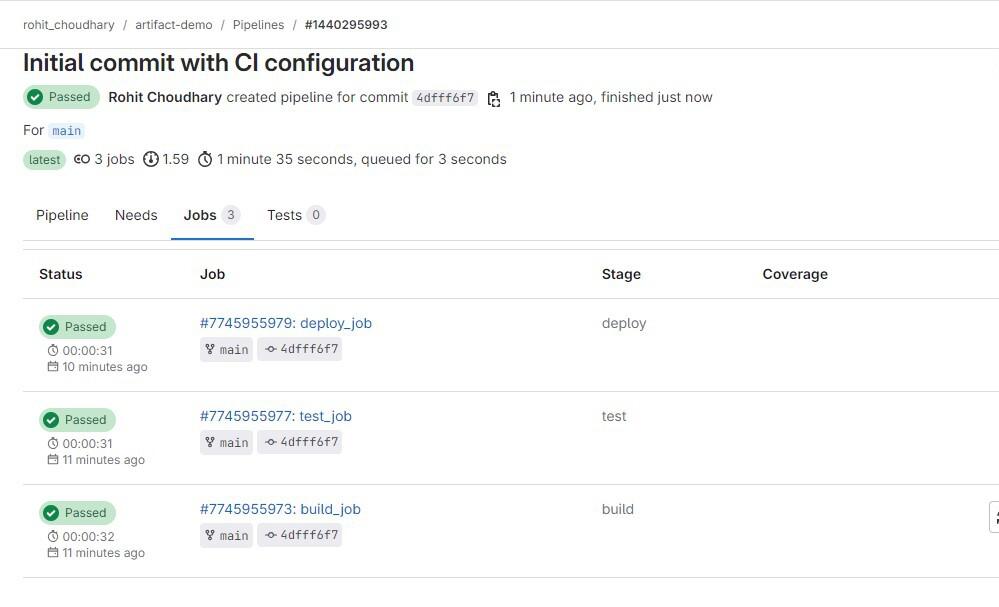Click the main branch link under For
The height and width of the screenshot is (607, 999).
coord(67,131)
